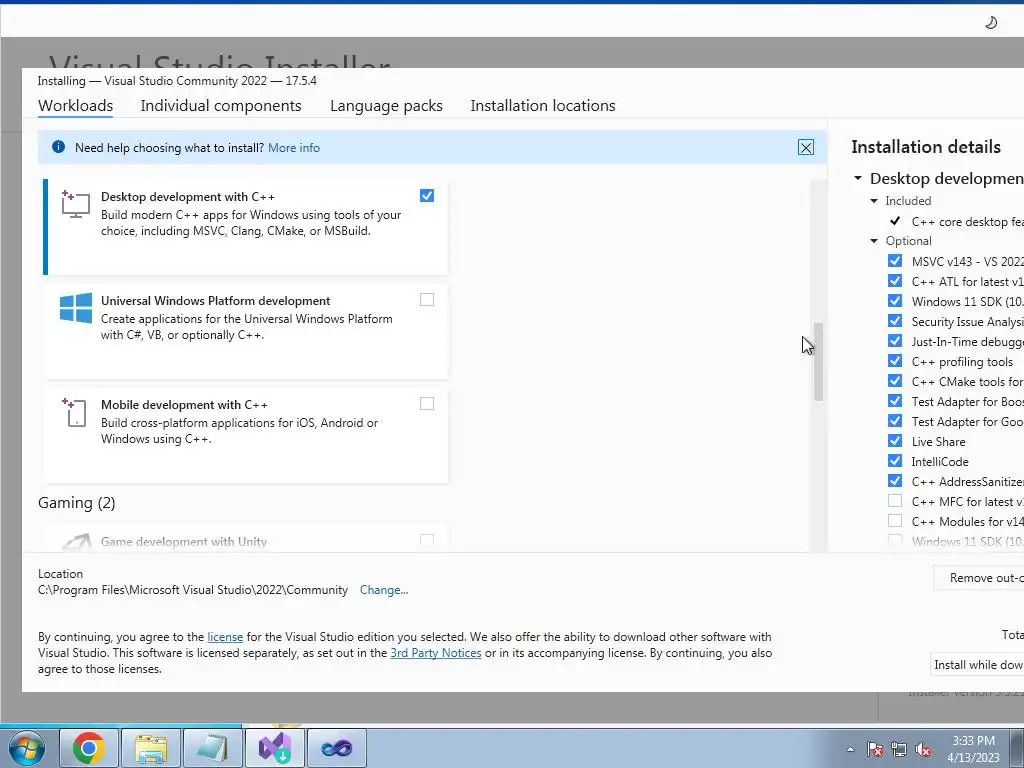Check C++ Modules for v14 component

pyautogui.click(x=895, y=520)
